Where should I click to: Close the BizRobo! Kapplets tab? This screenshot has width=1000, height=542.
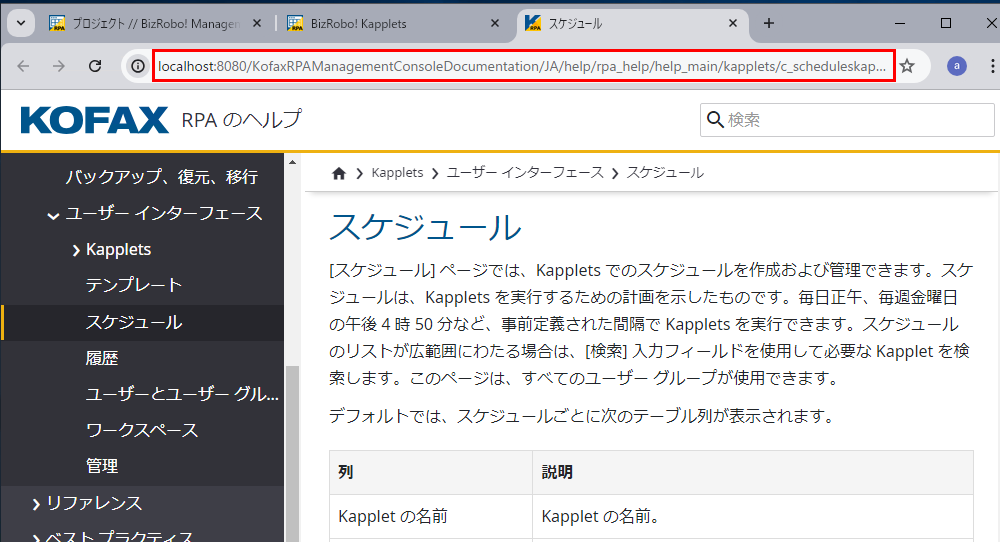pyautogui.click(x=494, y=24)
